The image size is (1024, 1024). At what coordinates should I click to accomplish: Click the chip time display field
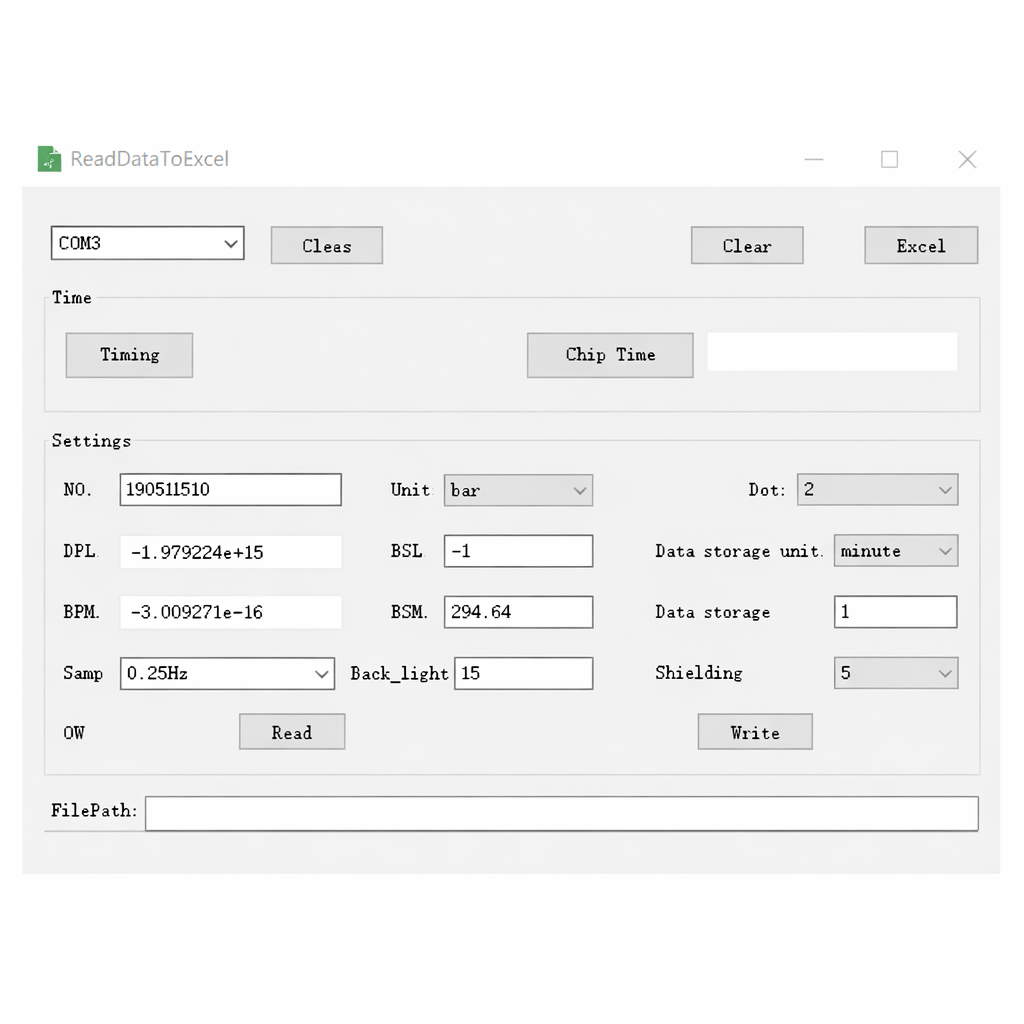831,352
